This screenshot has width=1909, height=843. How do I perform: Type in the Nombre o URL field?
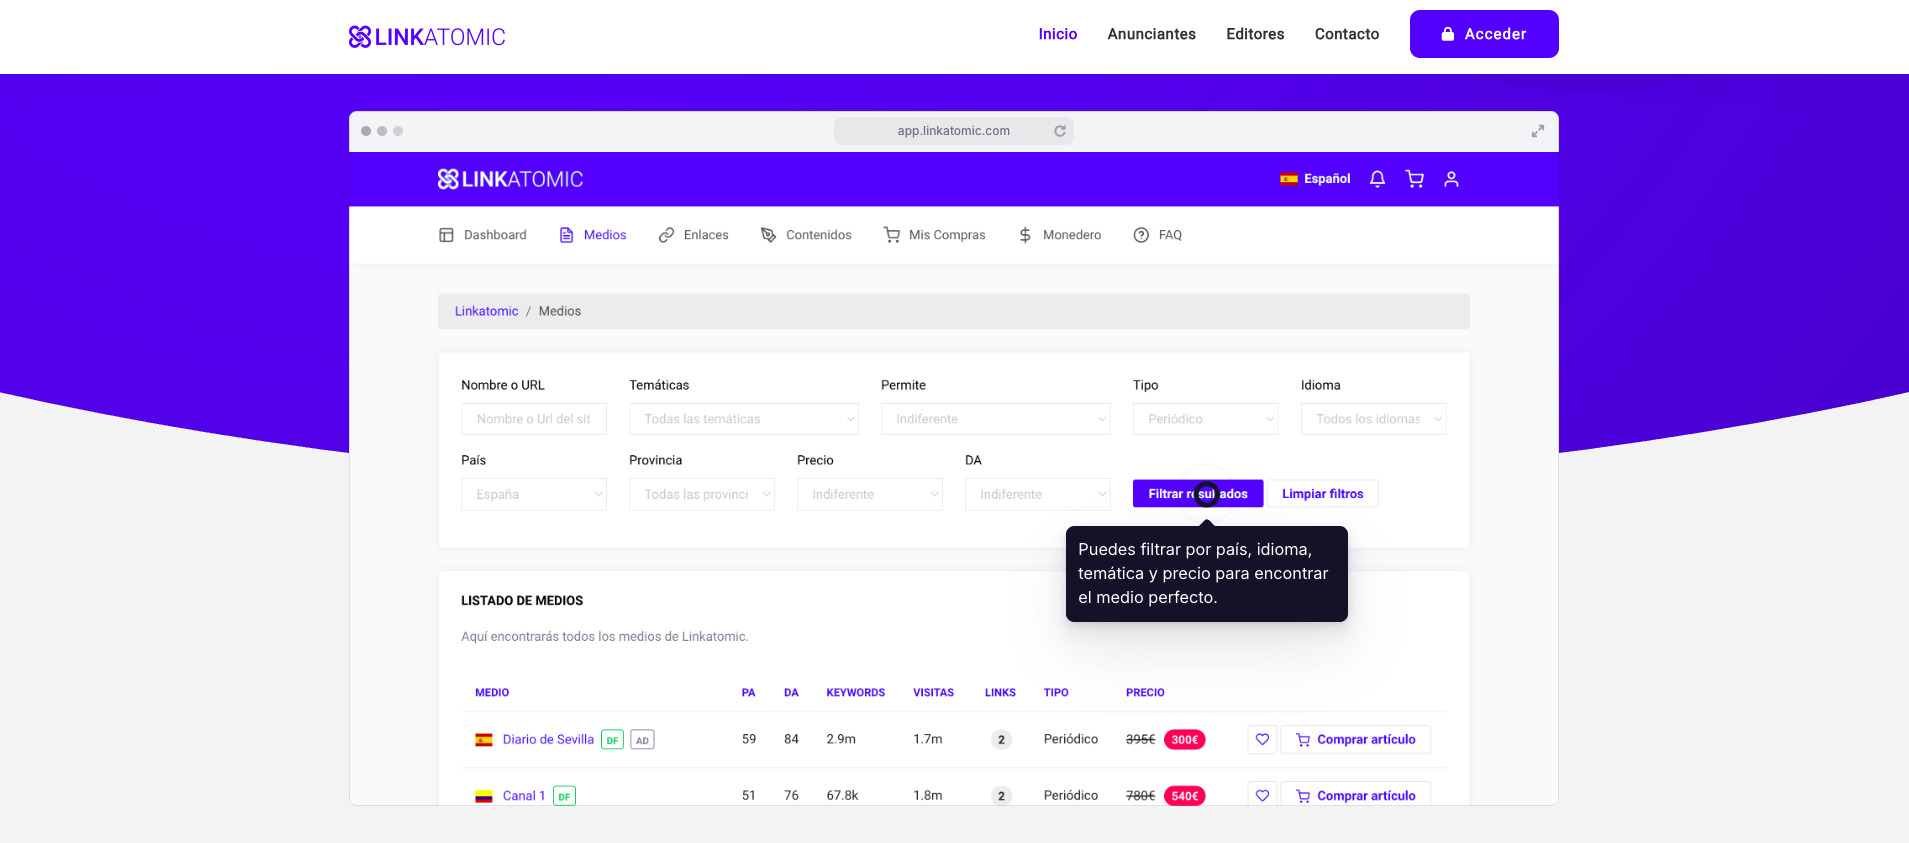click(x=533, y=419)
